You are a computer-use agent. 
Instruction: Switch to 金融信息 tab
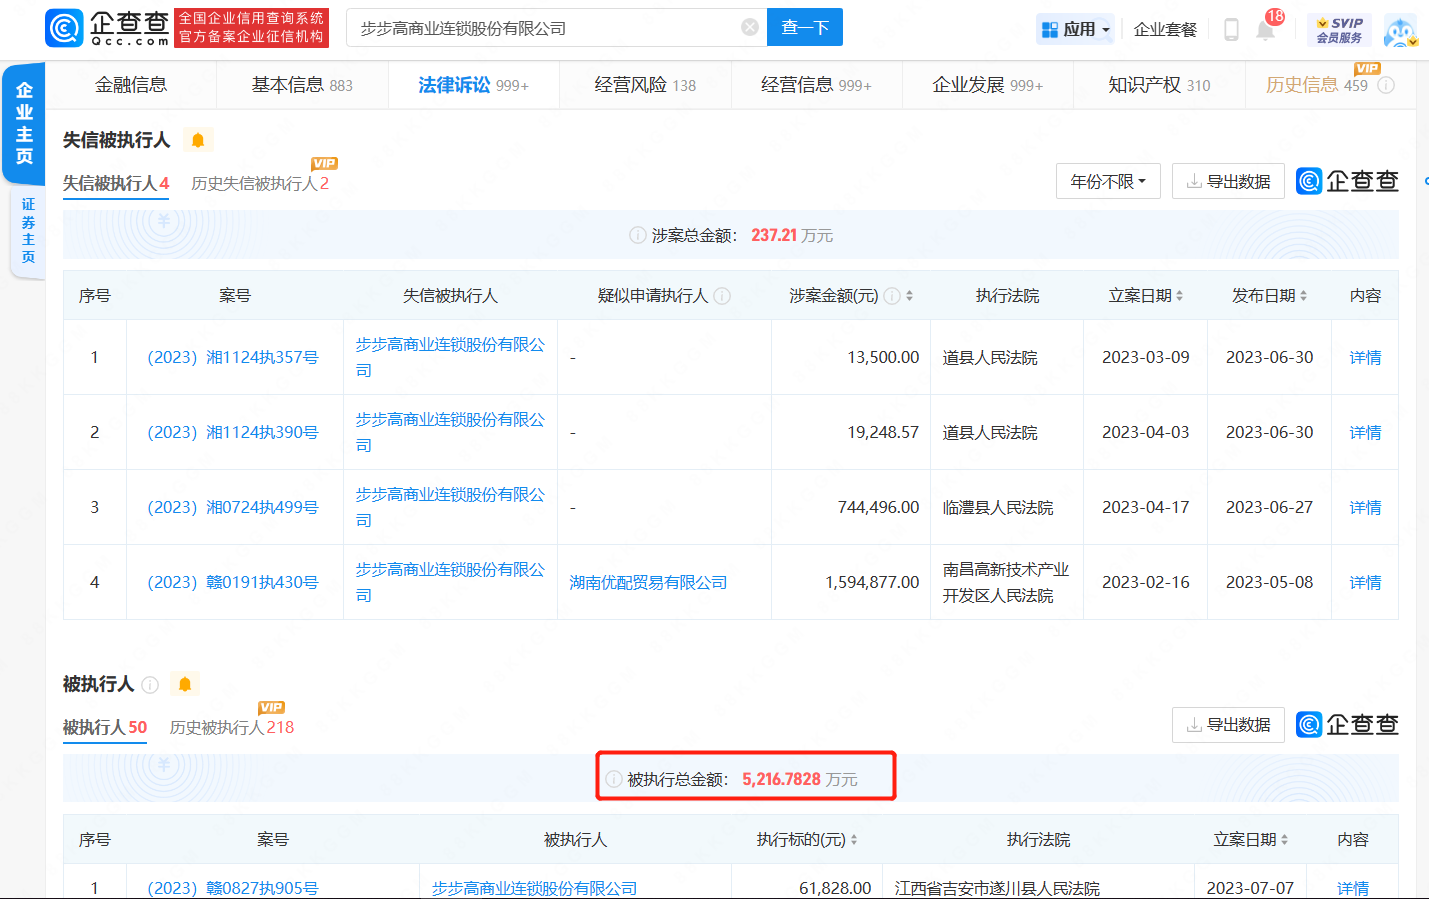[x=131, y=85]
